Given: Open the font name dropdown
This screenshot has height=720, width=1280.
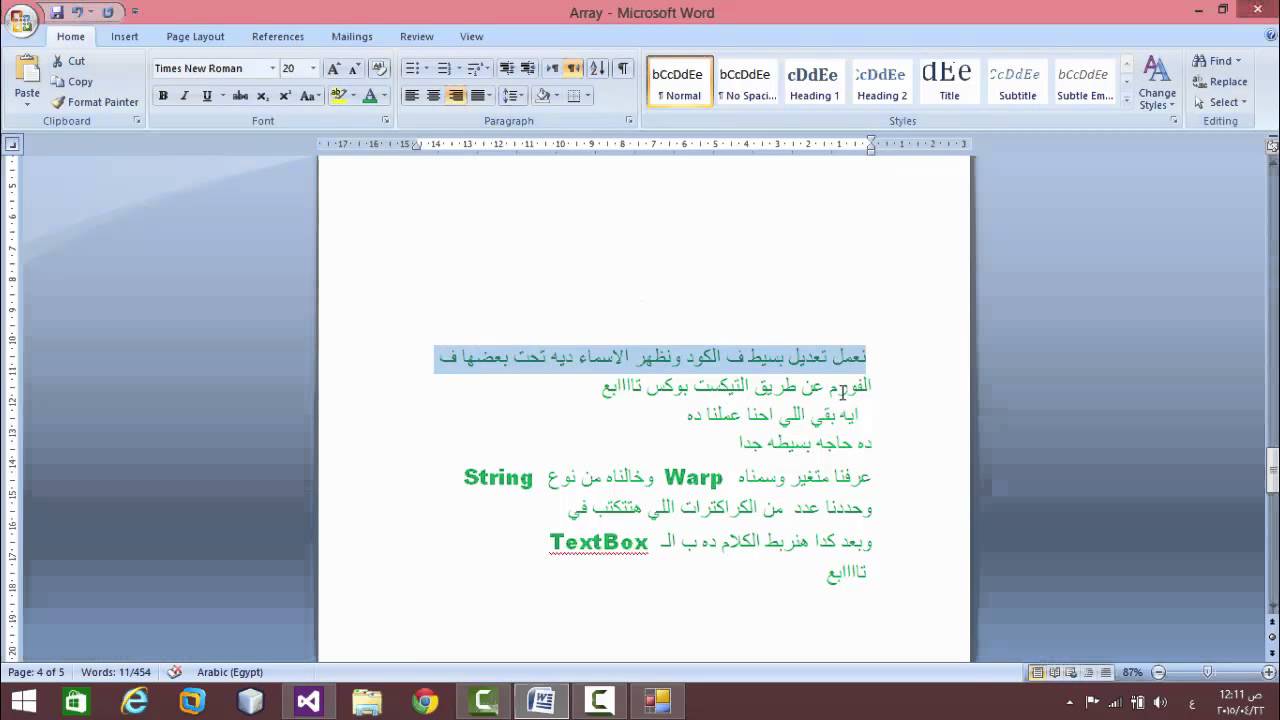Looking at the screenshot, I should (272, 69).
